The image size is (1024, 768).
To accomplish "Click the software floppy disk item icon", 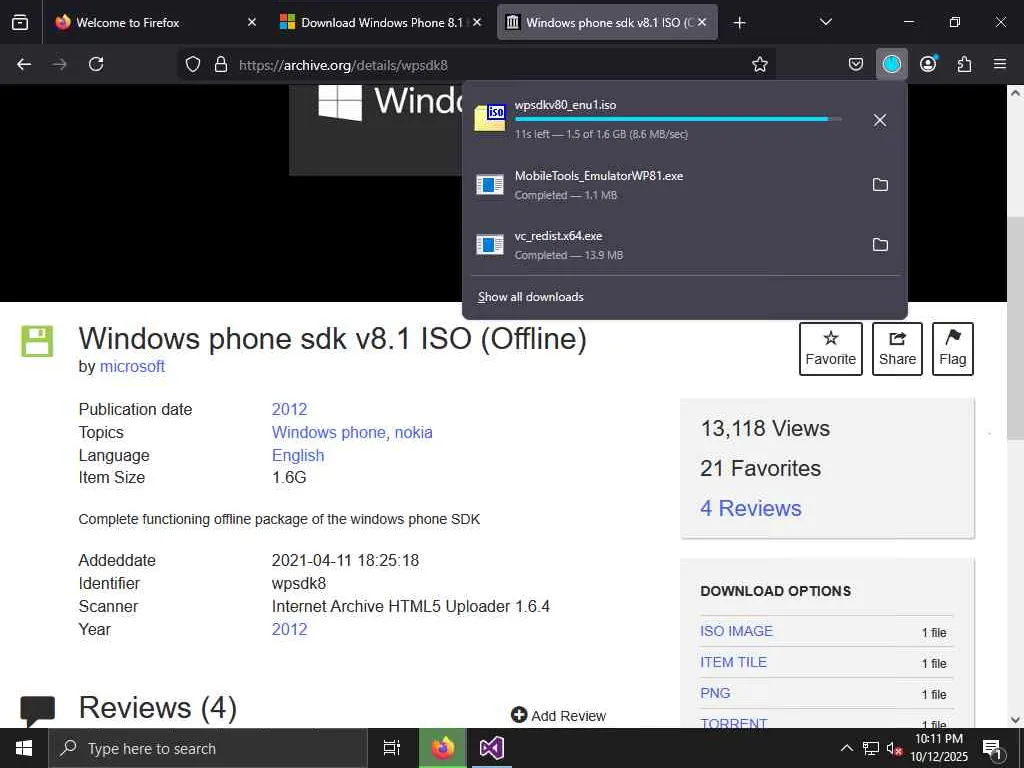I will click(x=37, y=342).
